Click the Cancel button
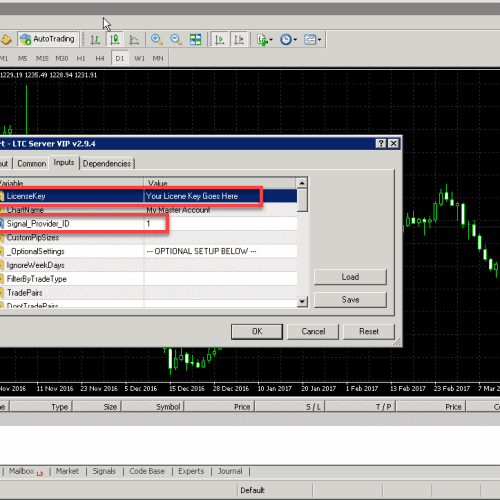Screen dimensions: 500x500 [313, 332]
